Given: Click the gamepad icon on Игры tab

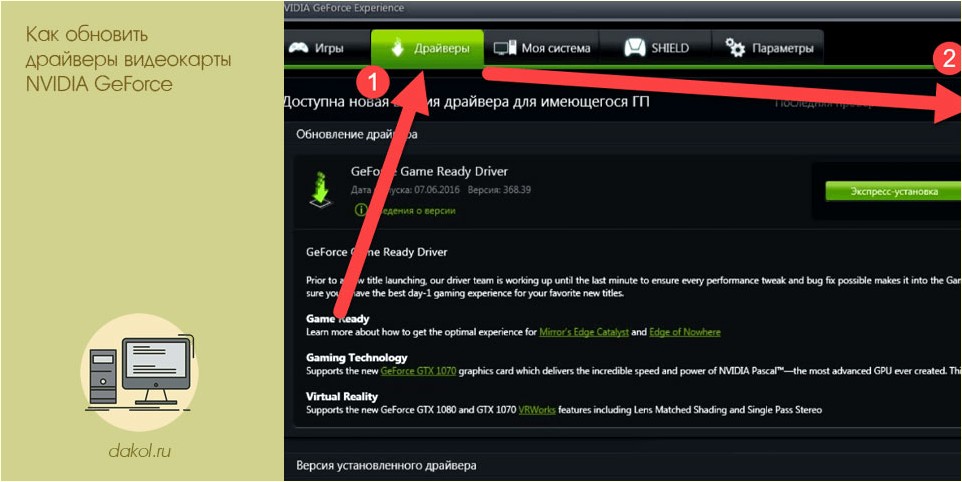Looking at the screenshot, I should point(299,48).
